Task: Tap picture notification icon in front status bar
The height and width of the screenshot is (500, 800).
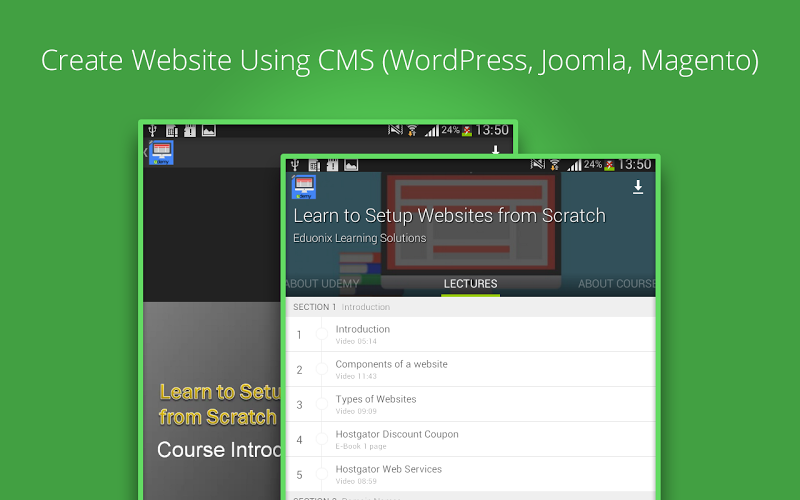Action: coord(351,165)
